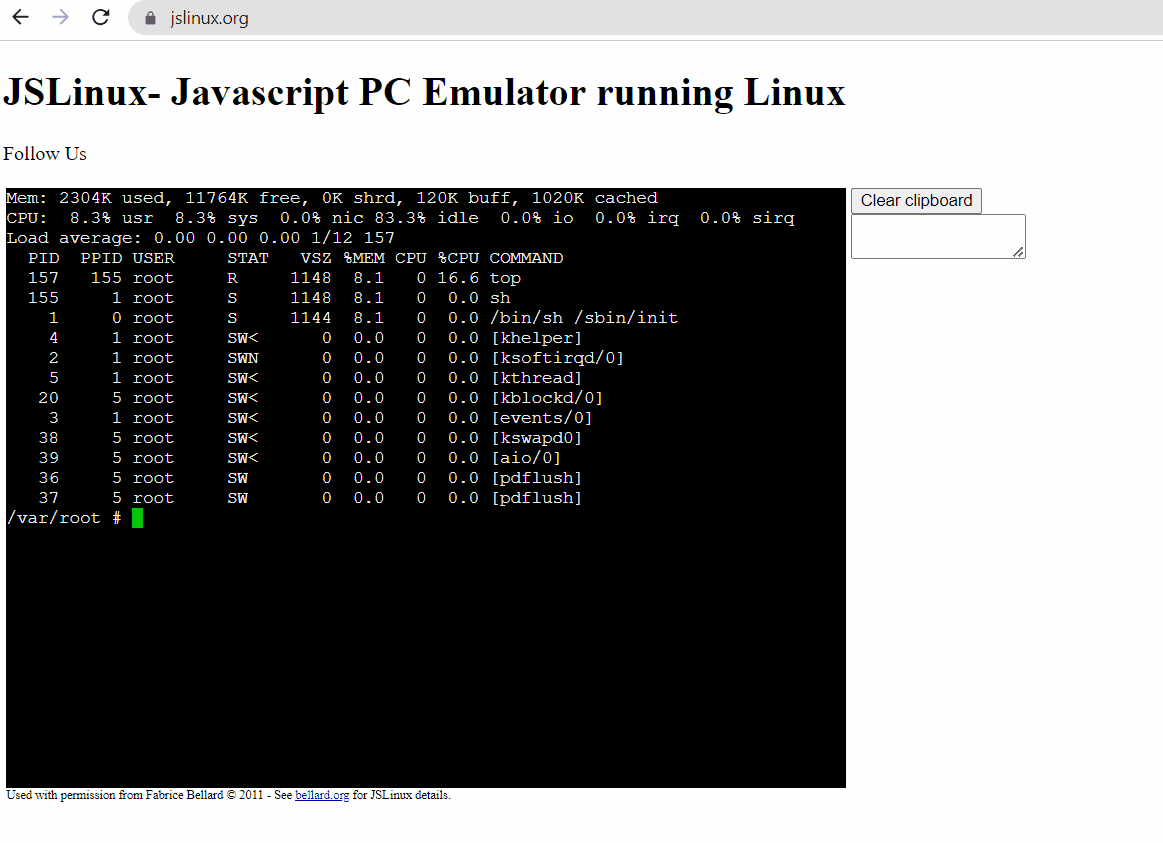Click the resize handle of the clipboard textarea
The image size is (1163, 843).
[x=1020, y=253]
